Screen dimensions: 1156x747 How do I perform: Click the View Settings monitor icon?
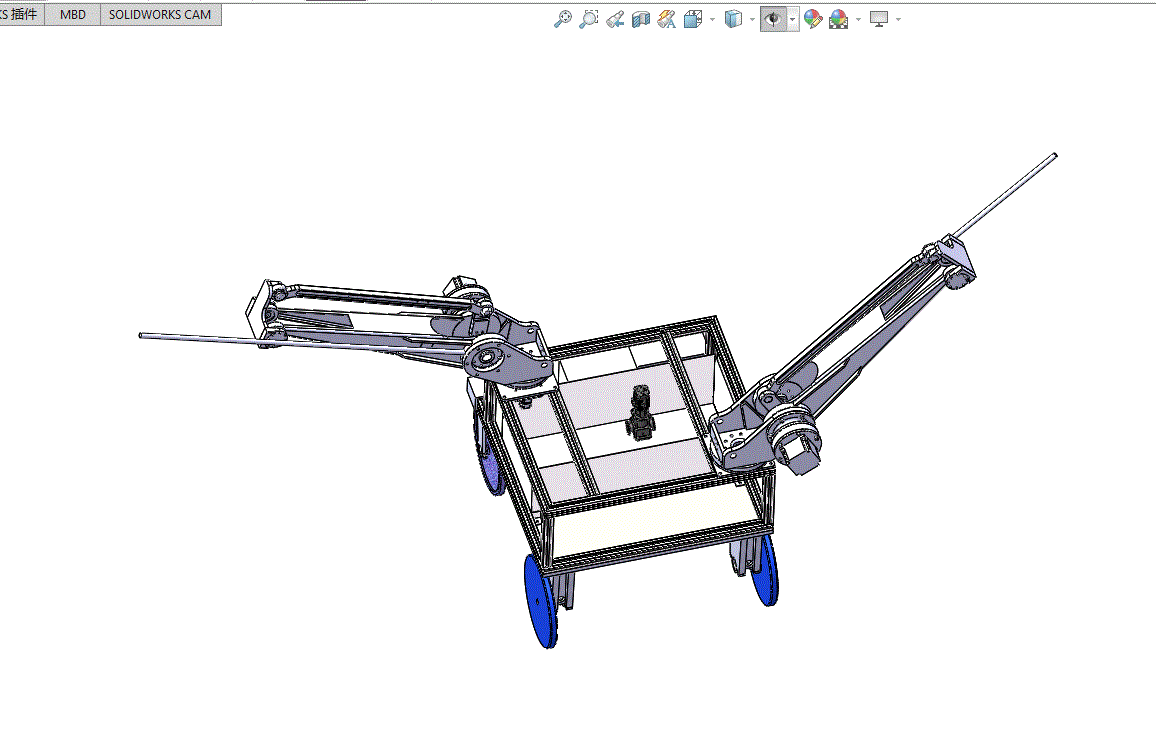point(878,19)
